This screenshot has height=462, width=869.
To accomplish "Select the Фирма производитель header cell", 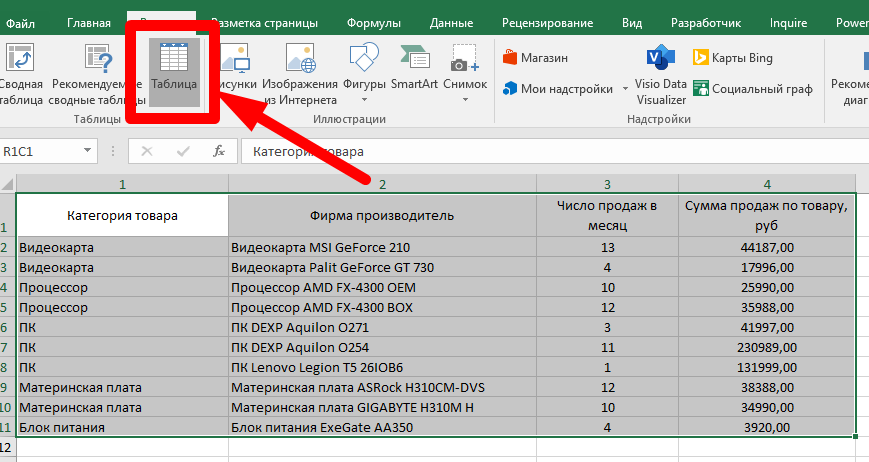I will pos(382,215).
